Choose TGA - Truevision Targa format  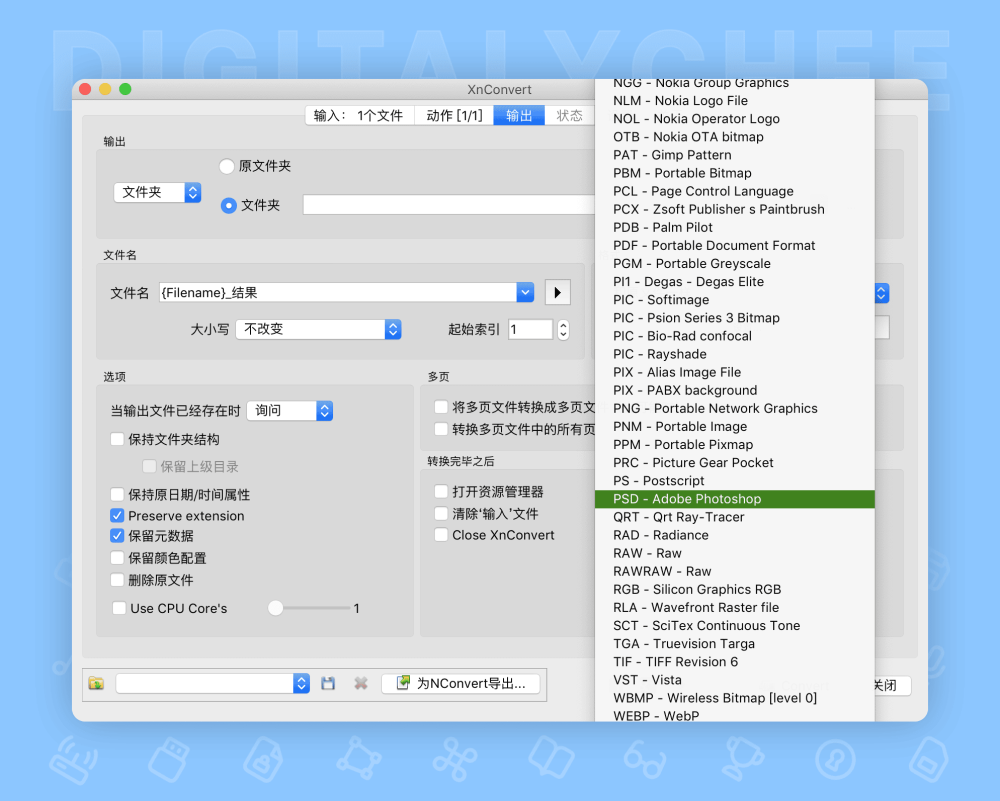pos(735,643)
